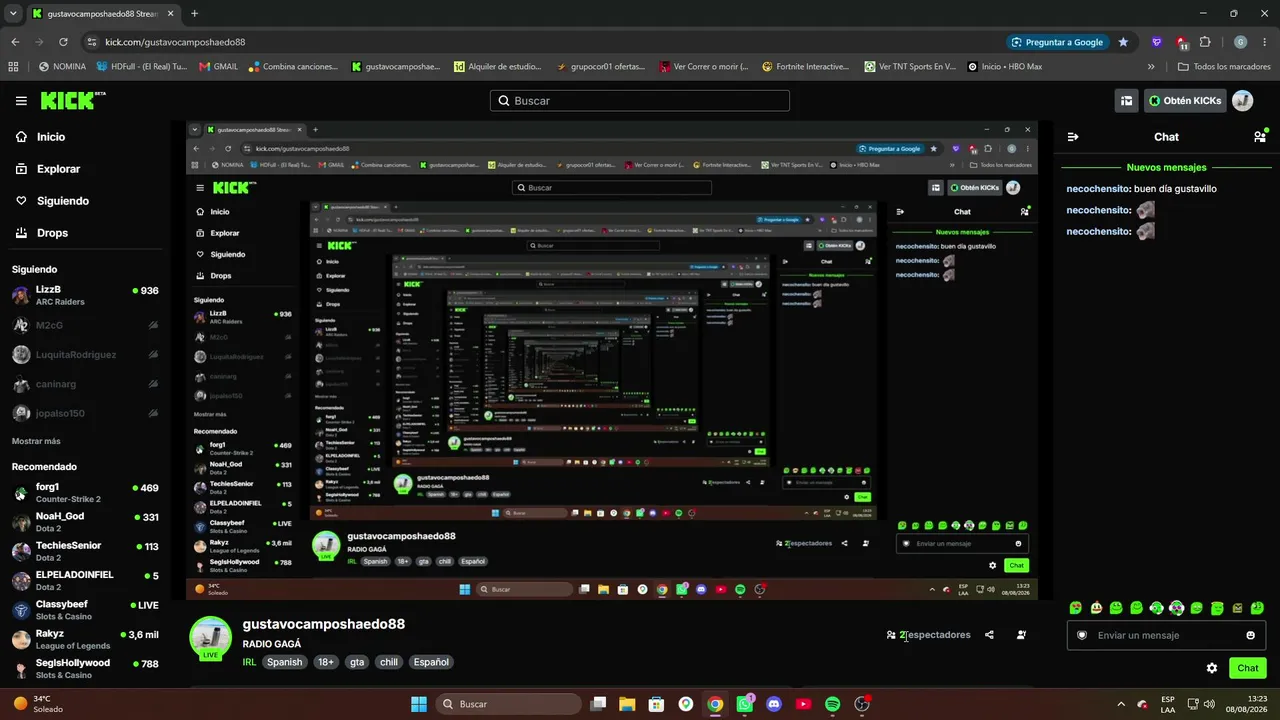Open a new Chrome tab
Screen dimensions: 1280x720
click(194, 14)
